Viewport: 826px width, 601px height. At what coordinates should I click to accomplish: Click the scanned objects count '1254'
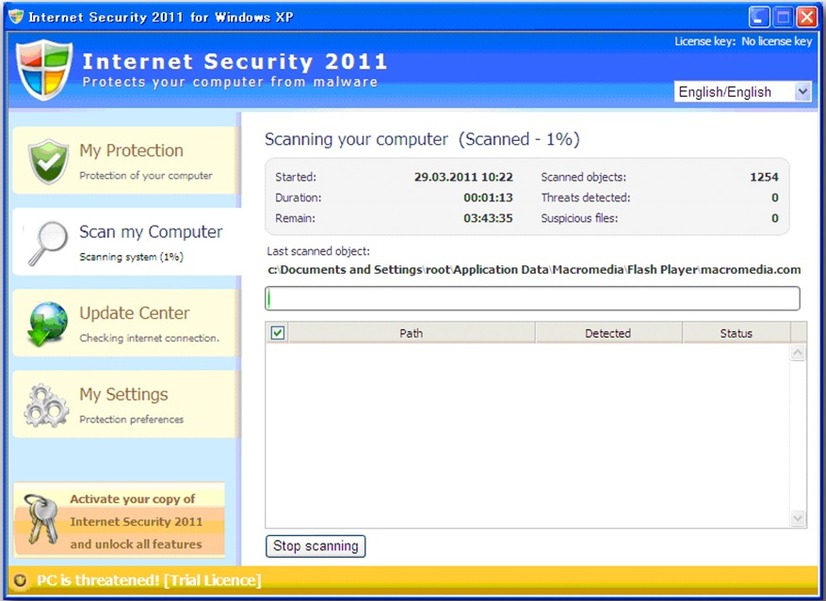pos(764,177)
